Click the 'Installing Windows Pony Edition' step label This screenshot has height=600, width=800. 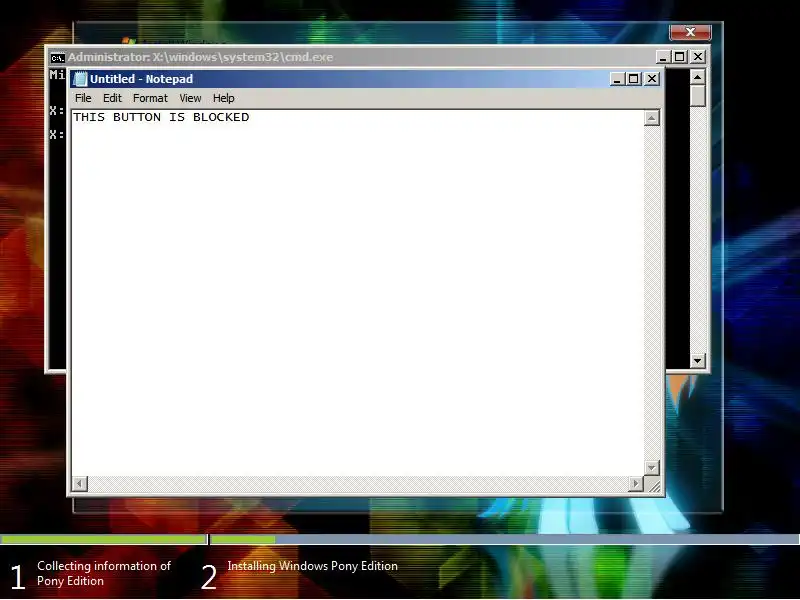point(312,566)
